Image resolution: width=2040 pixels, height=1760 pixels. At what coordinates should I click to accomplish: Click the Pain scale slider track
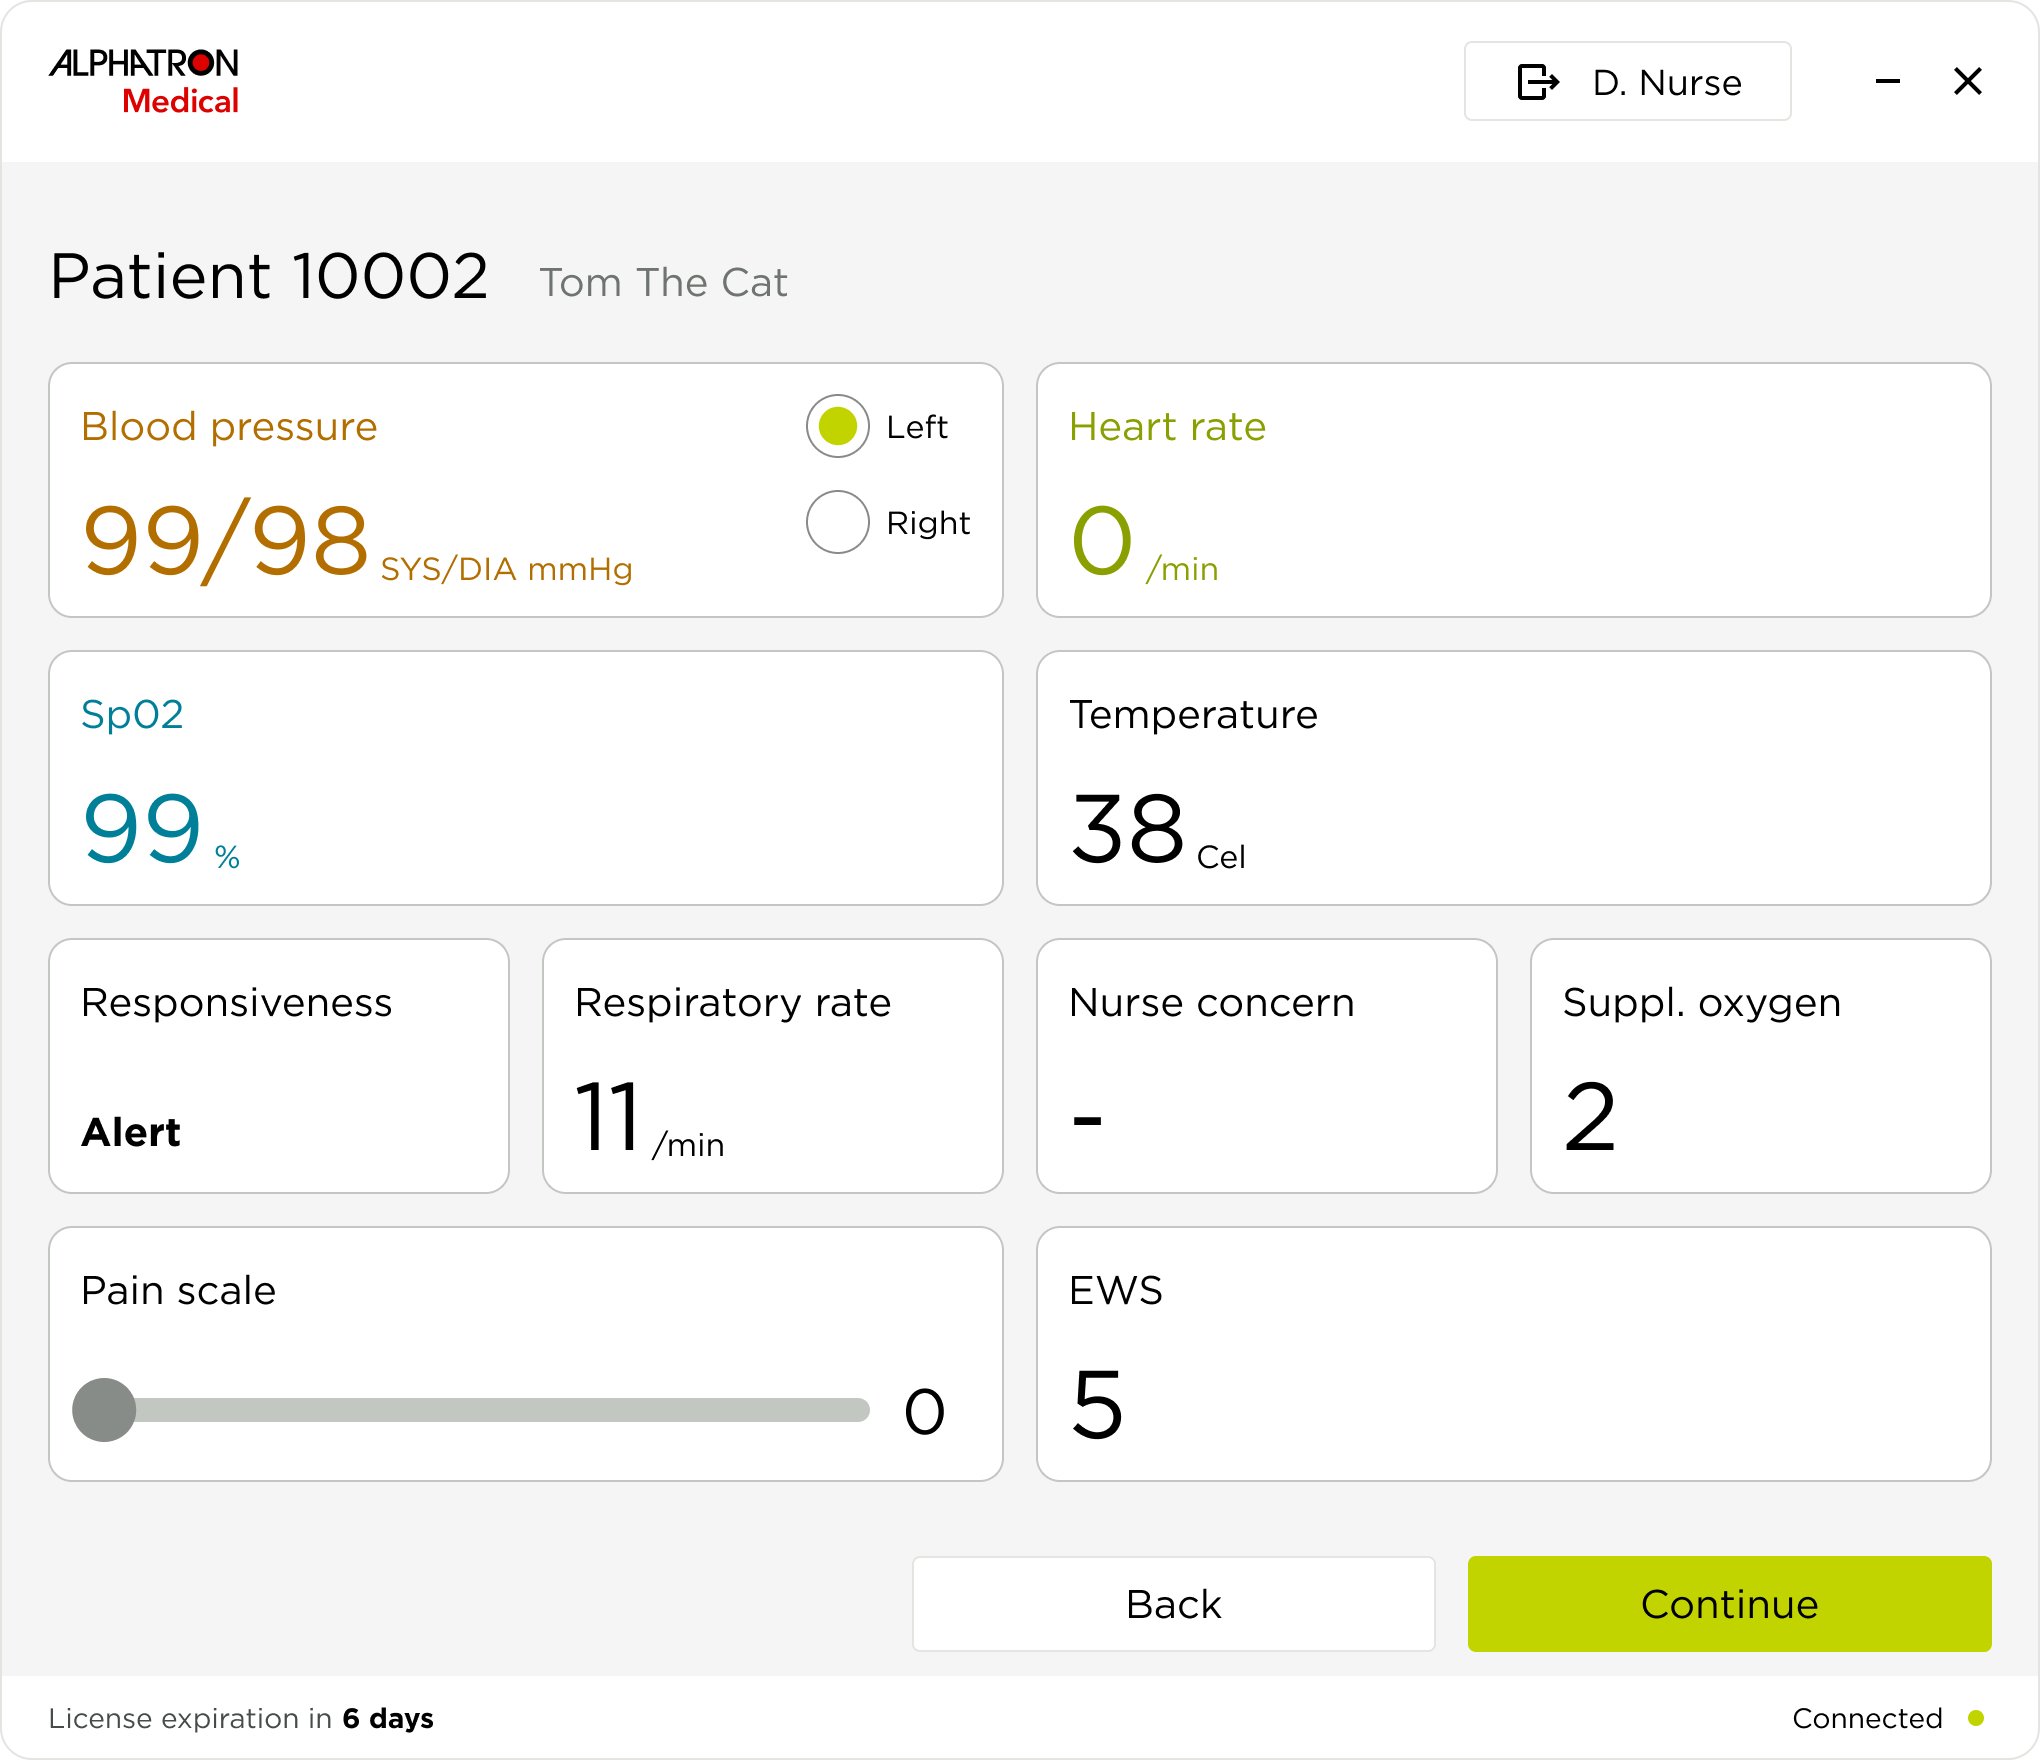coord(500,1410)
